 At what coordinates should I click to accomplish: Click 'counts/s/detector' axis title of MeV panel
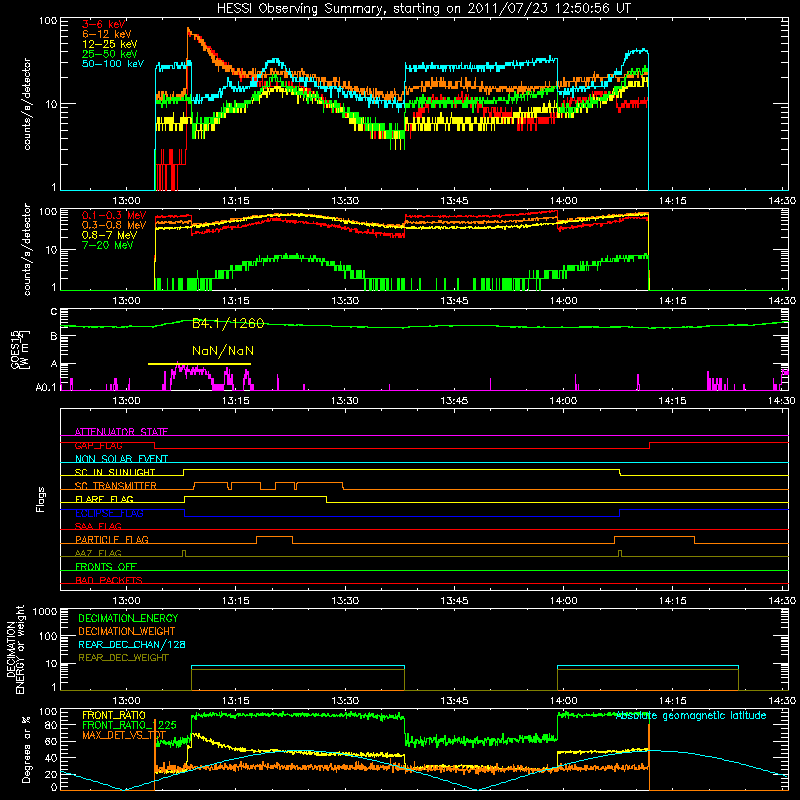click(27, 250)
